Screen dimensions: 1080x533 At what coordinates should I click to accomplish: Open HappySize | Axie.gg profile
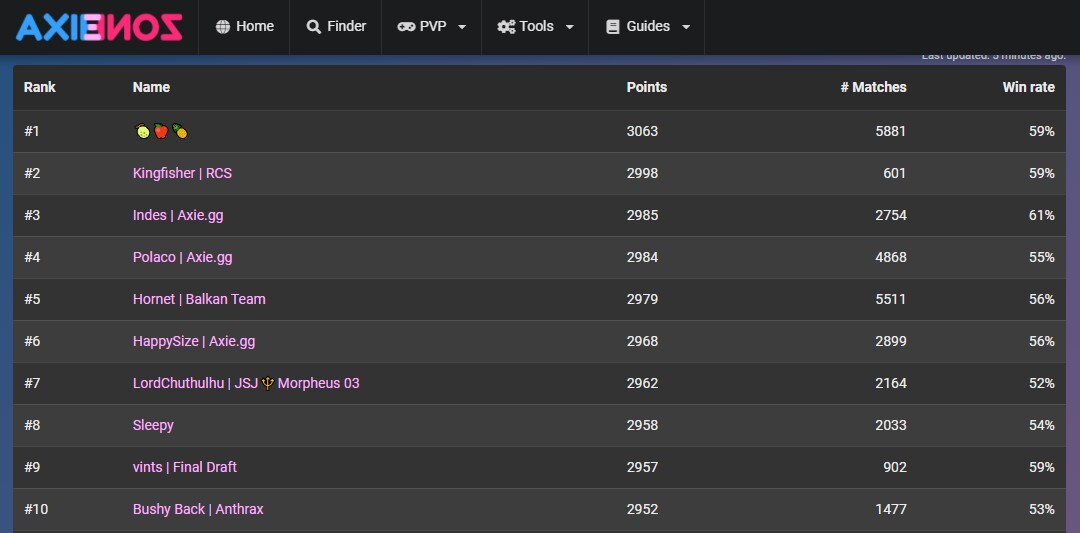point(194,342)
